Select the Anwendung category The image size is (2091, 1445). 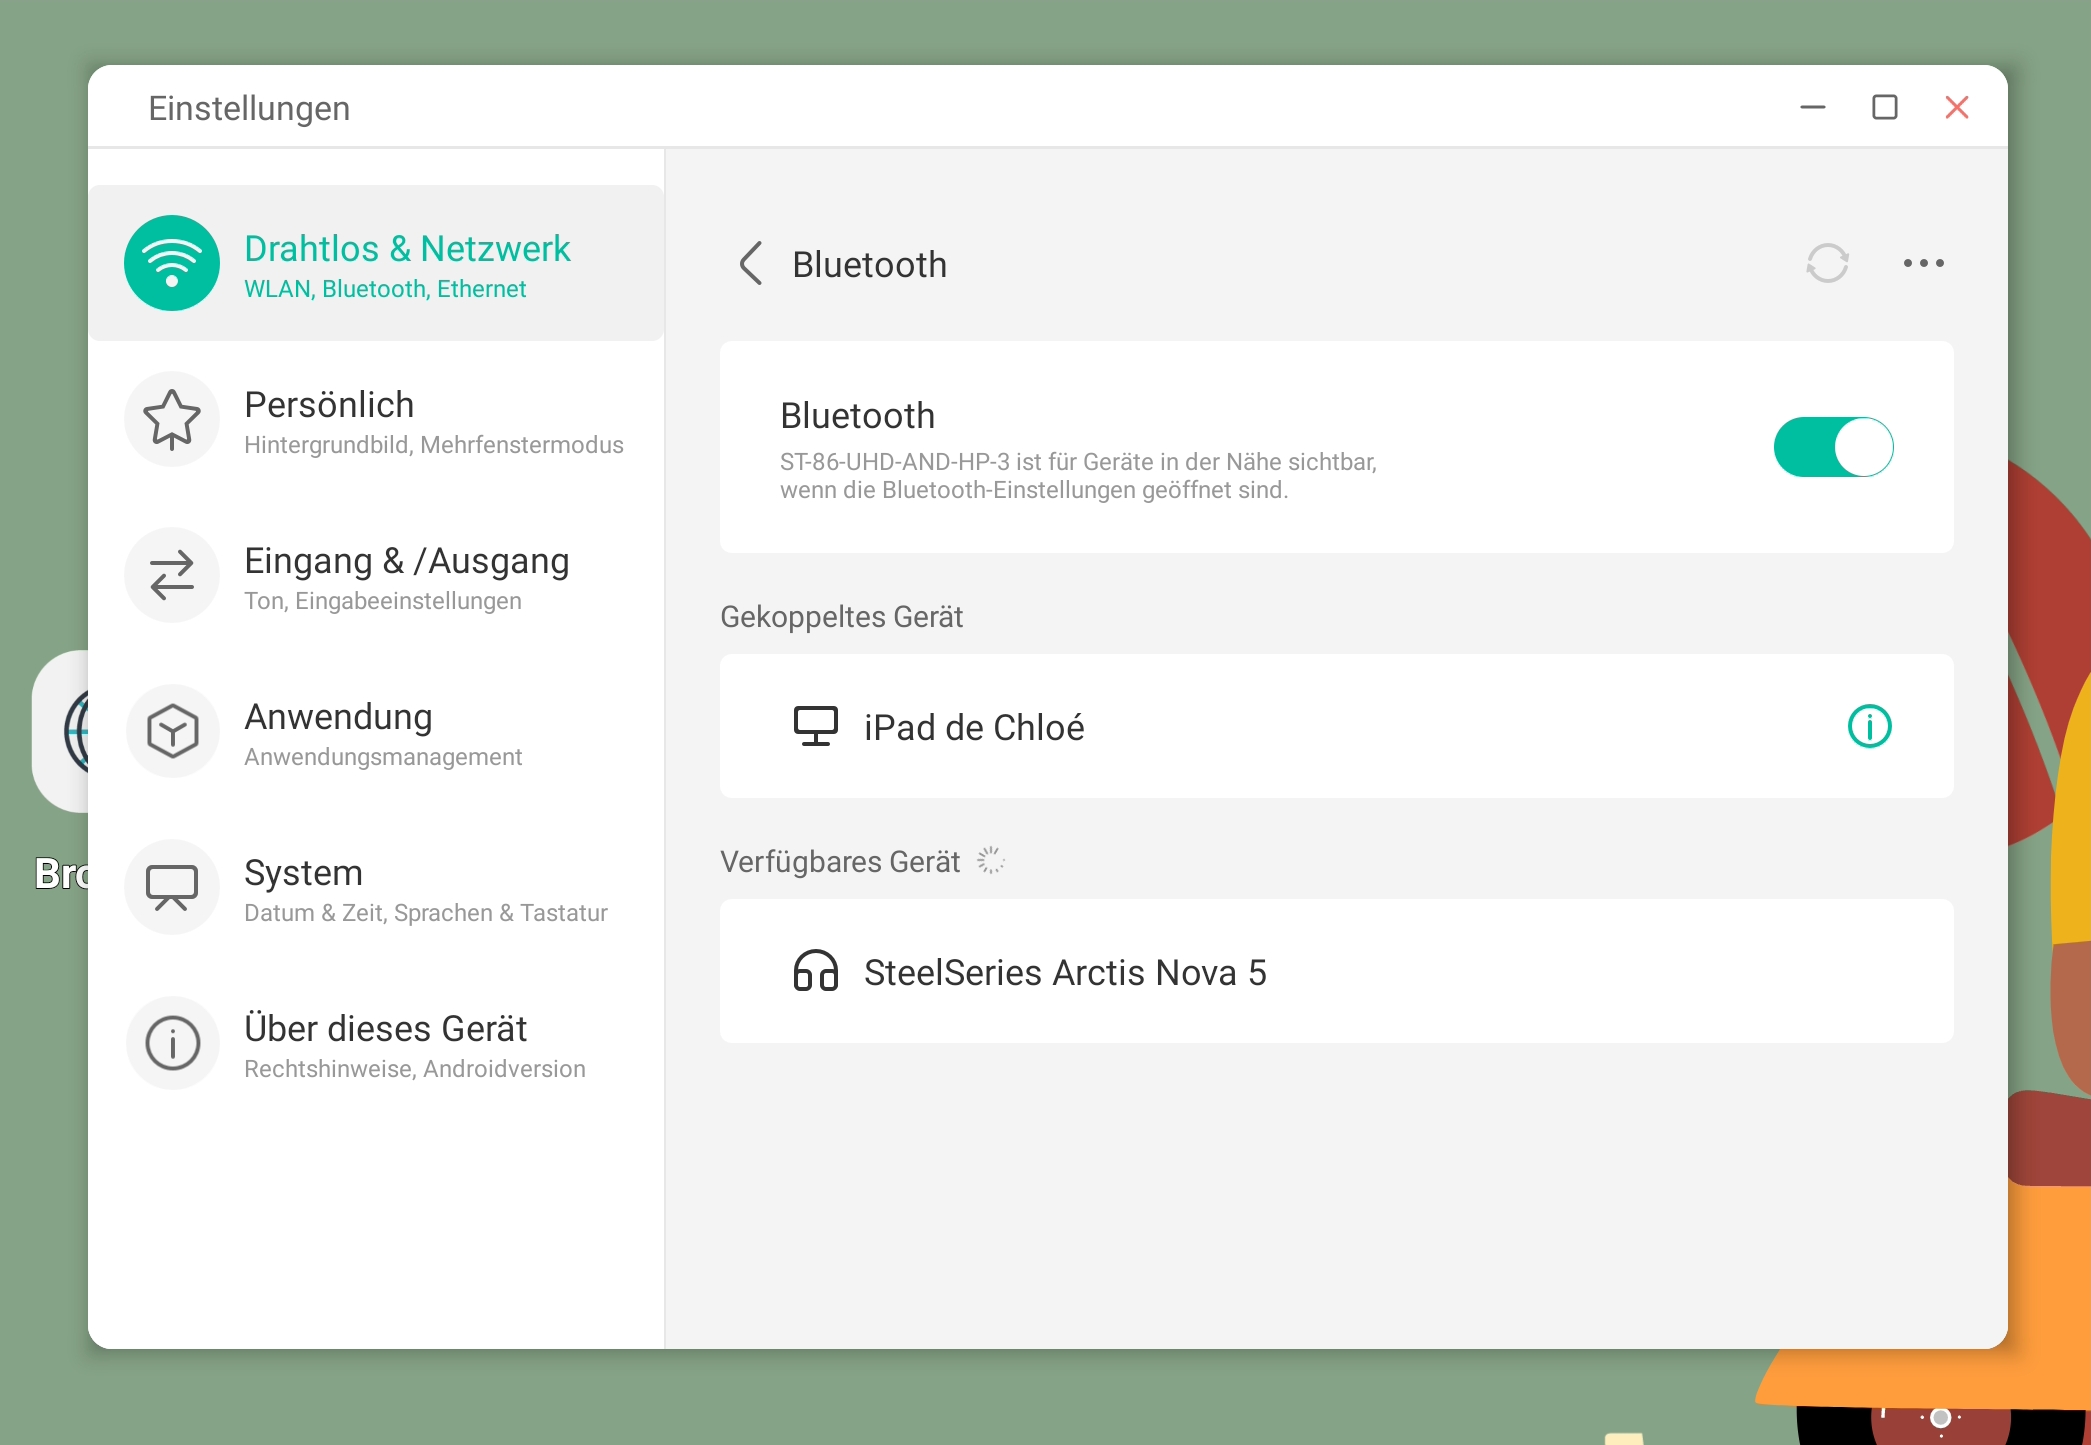coord(376,731)
